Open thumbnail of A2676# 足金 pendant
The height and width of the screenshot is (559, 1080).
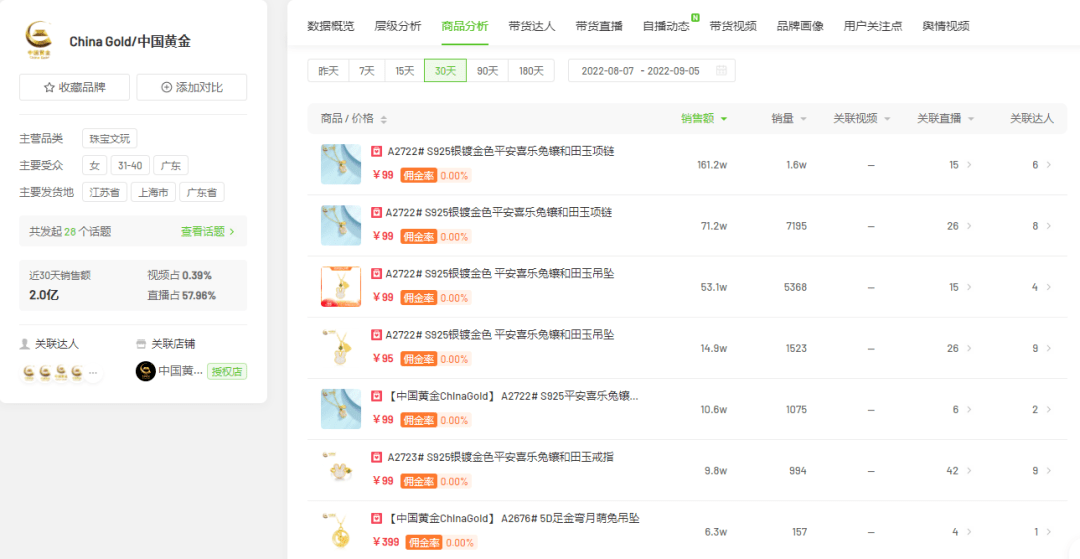(341, 531)
